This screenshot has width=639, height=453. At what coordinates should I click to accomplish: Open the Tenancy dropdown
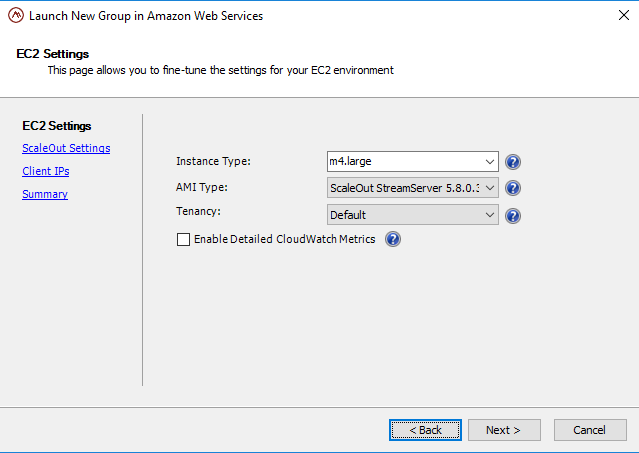pos(489,215)
